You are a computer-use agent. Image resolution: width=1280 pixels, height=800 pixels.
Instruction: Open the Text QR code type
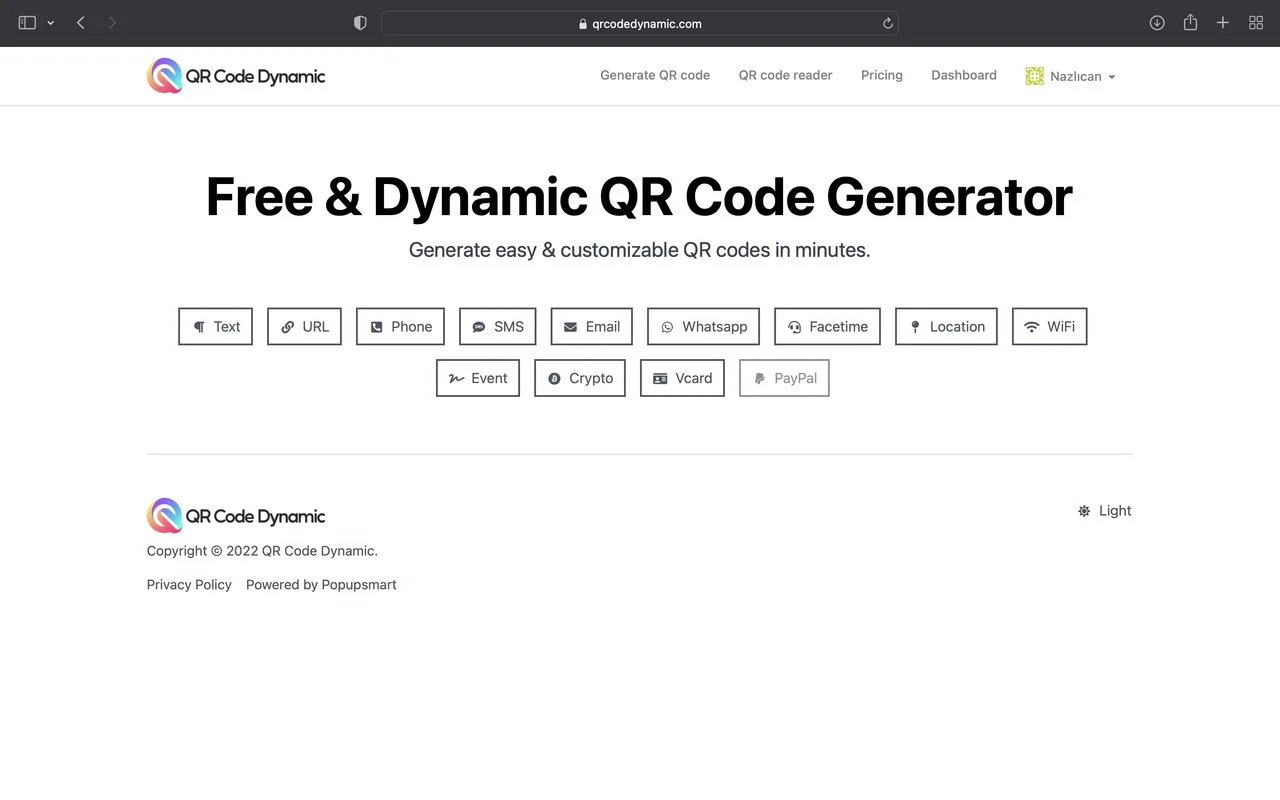(x=216, y=326)
